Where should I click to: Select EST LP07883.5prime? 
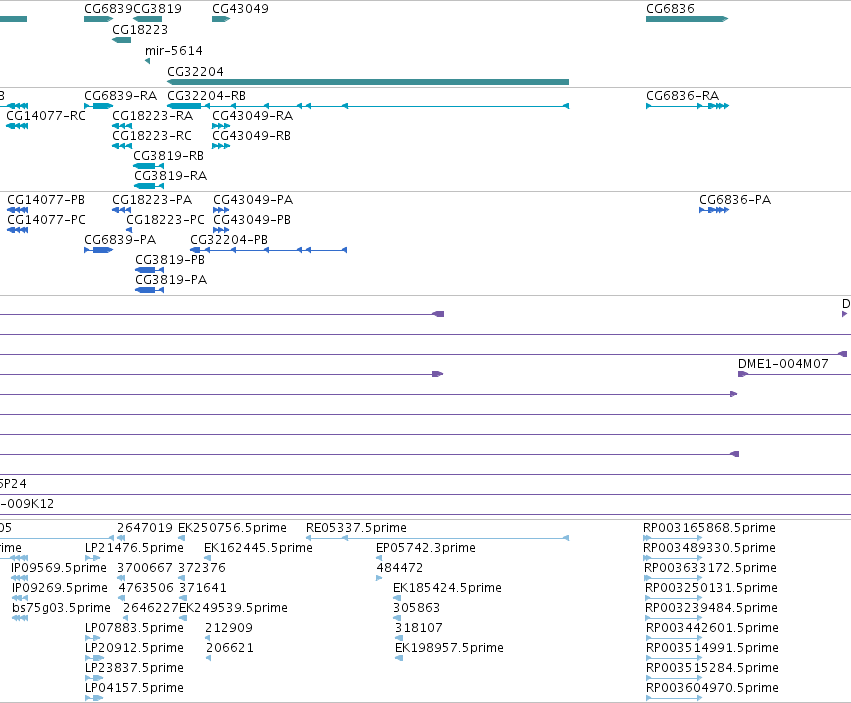(92, 638)
